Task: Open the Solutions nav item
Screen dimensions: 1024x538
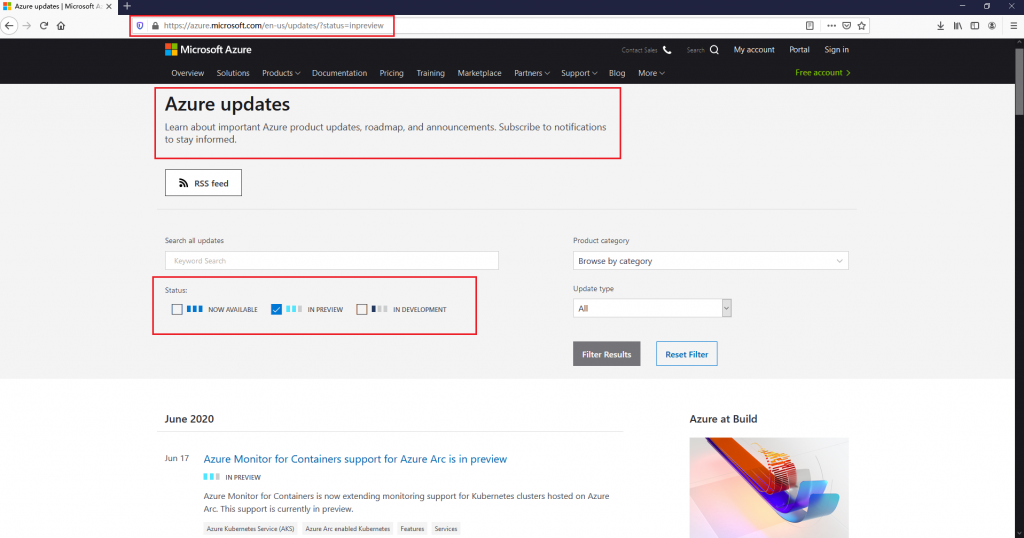Action: (x=233, y=73)
